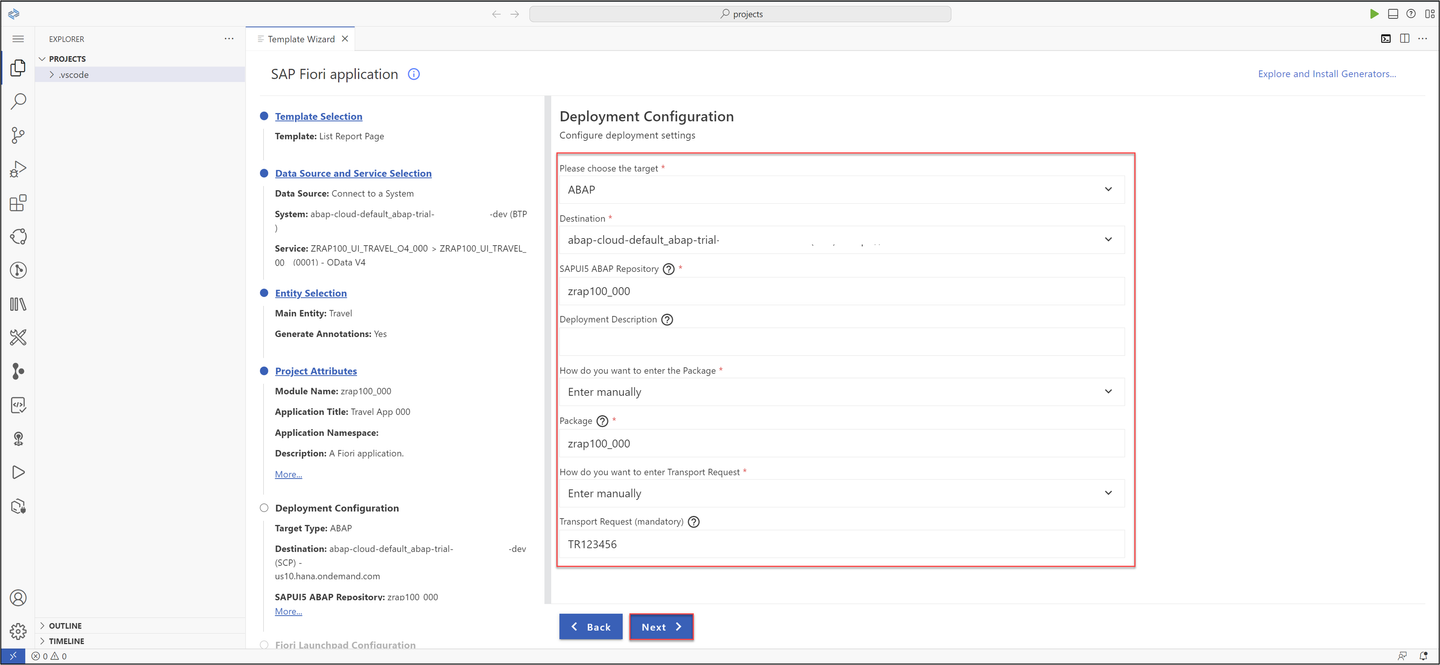
Task: Go forward using the title bar right arrow
Action: pyautogui.click(x=515, y=14)
